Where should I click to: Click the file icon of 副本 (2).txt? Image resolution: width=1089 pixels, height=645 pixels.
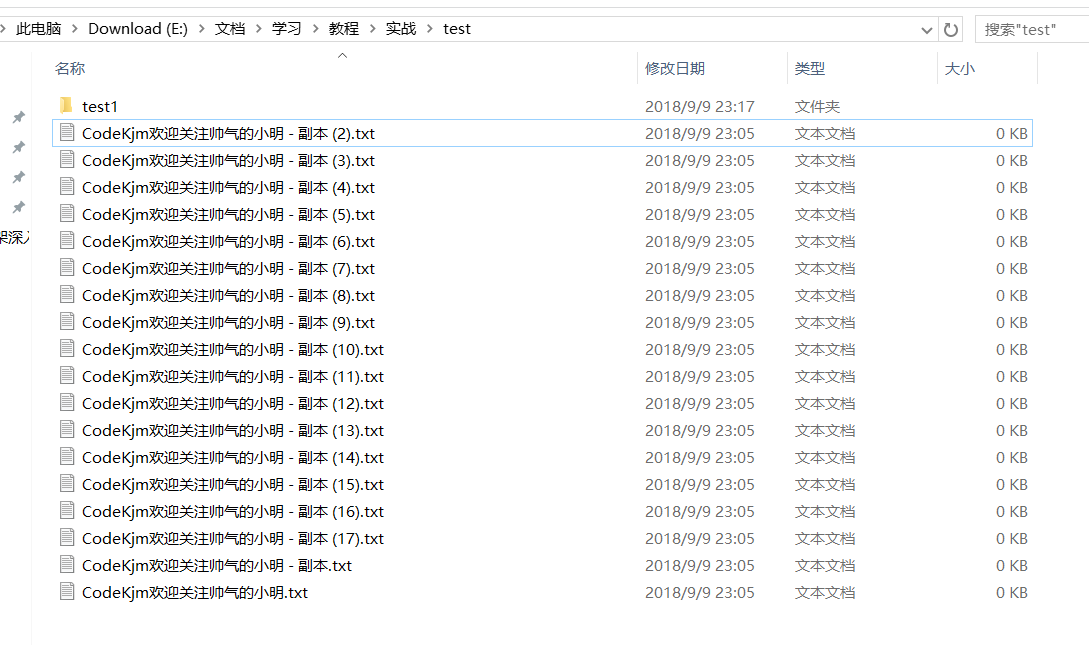[67, 133]
